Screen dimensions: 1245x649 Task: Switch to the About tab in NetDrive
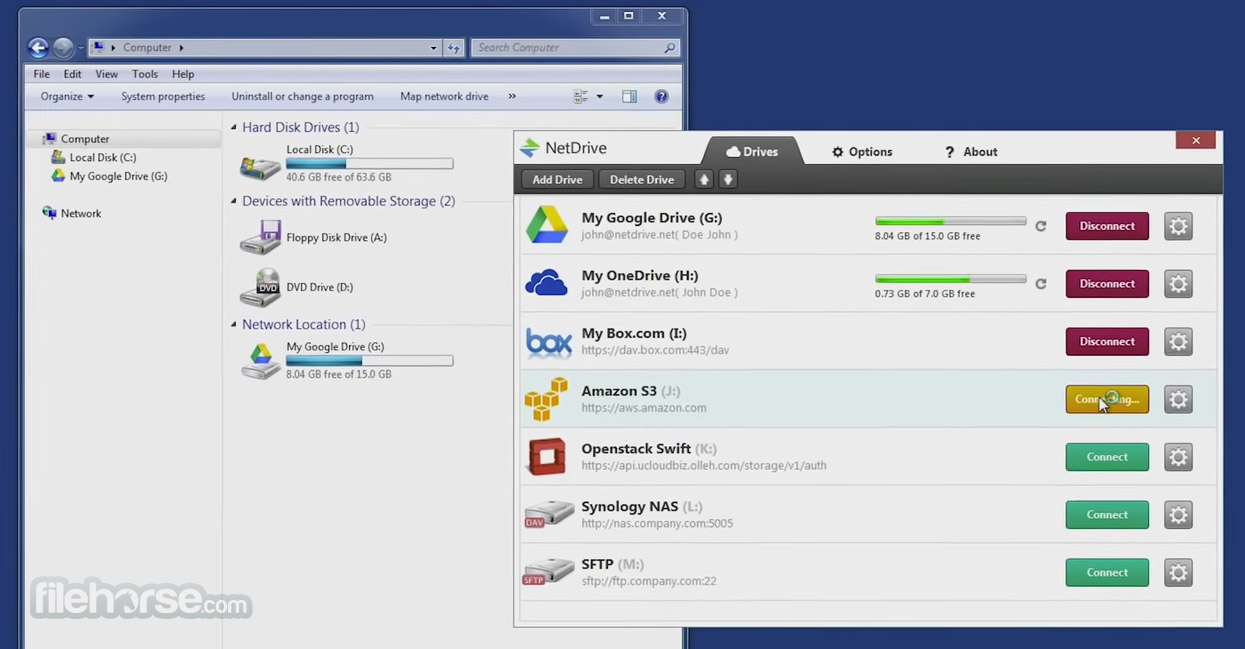[x=970, y=152]
